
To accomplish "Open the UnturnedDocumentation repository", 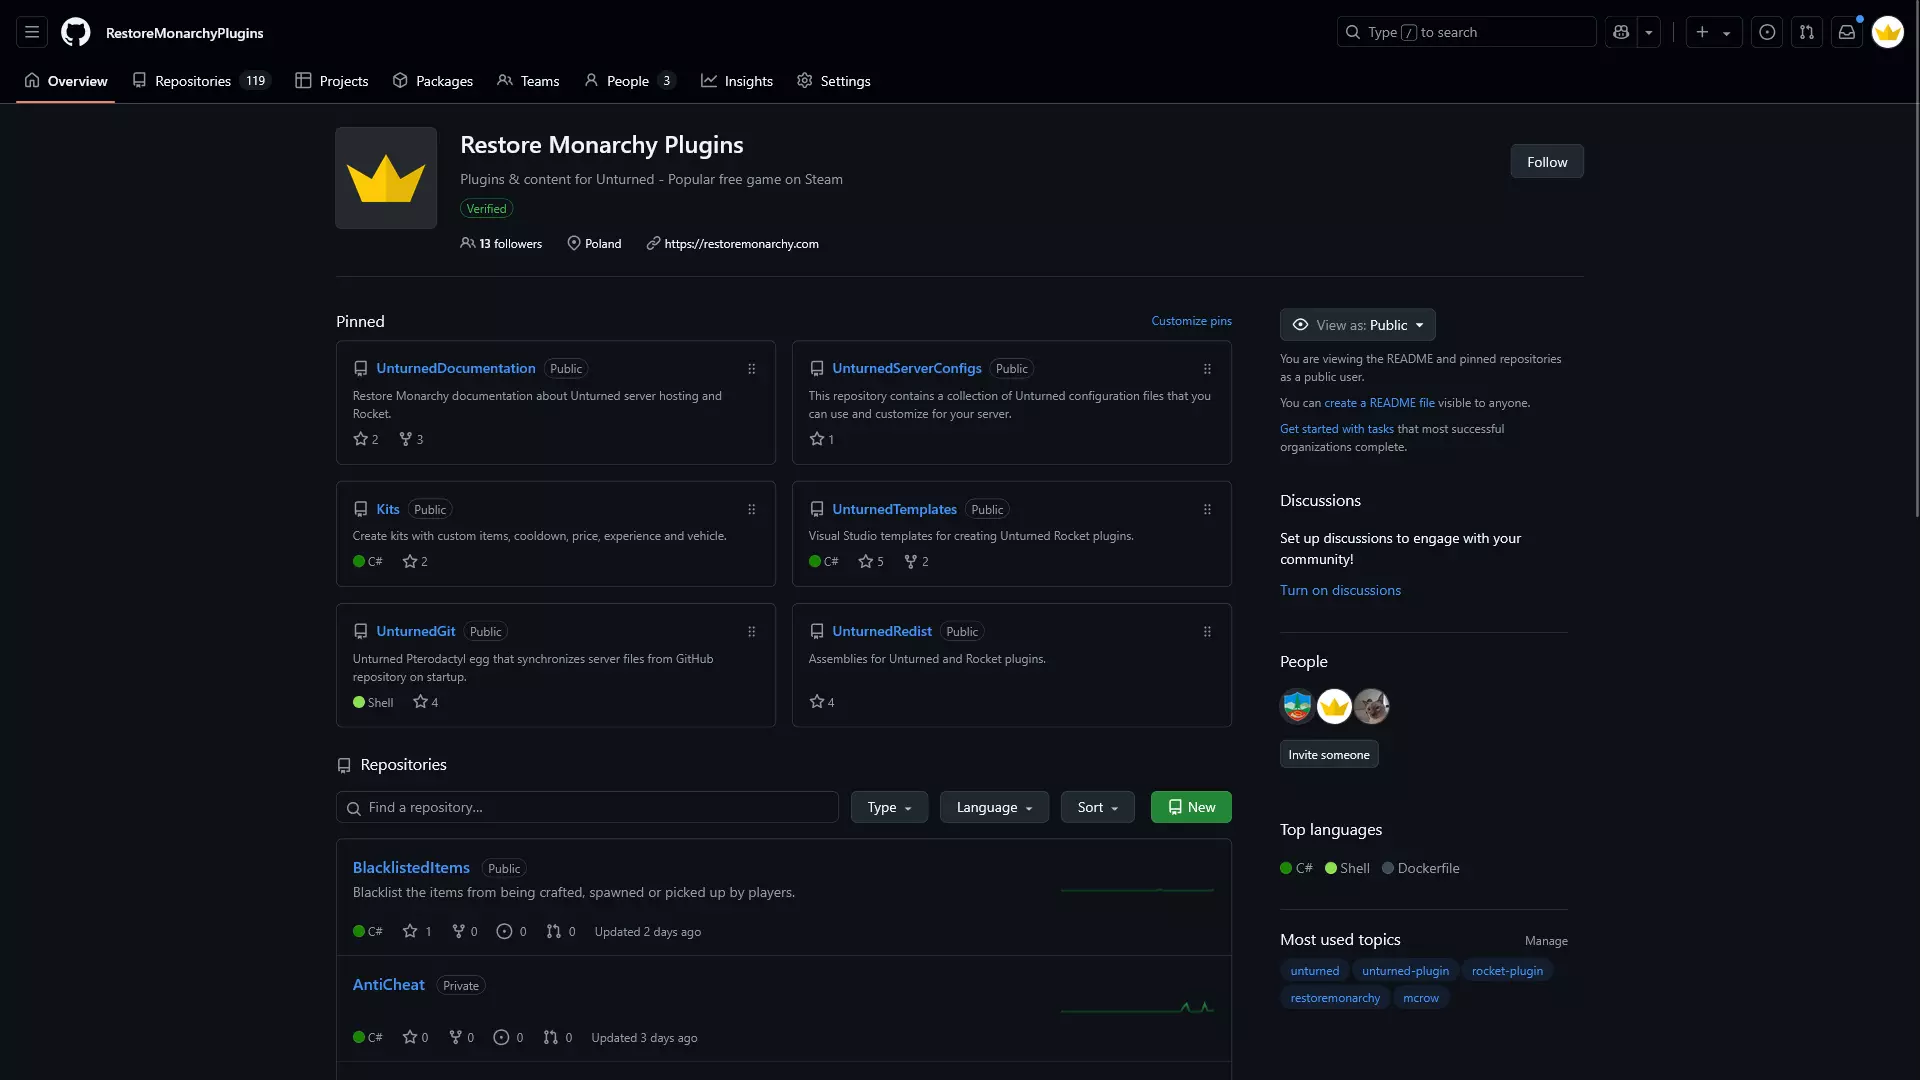I will (x=456, y=369).
